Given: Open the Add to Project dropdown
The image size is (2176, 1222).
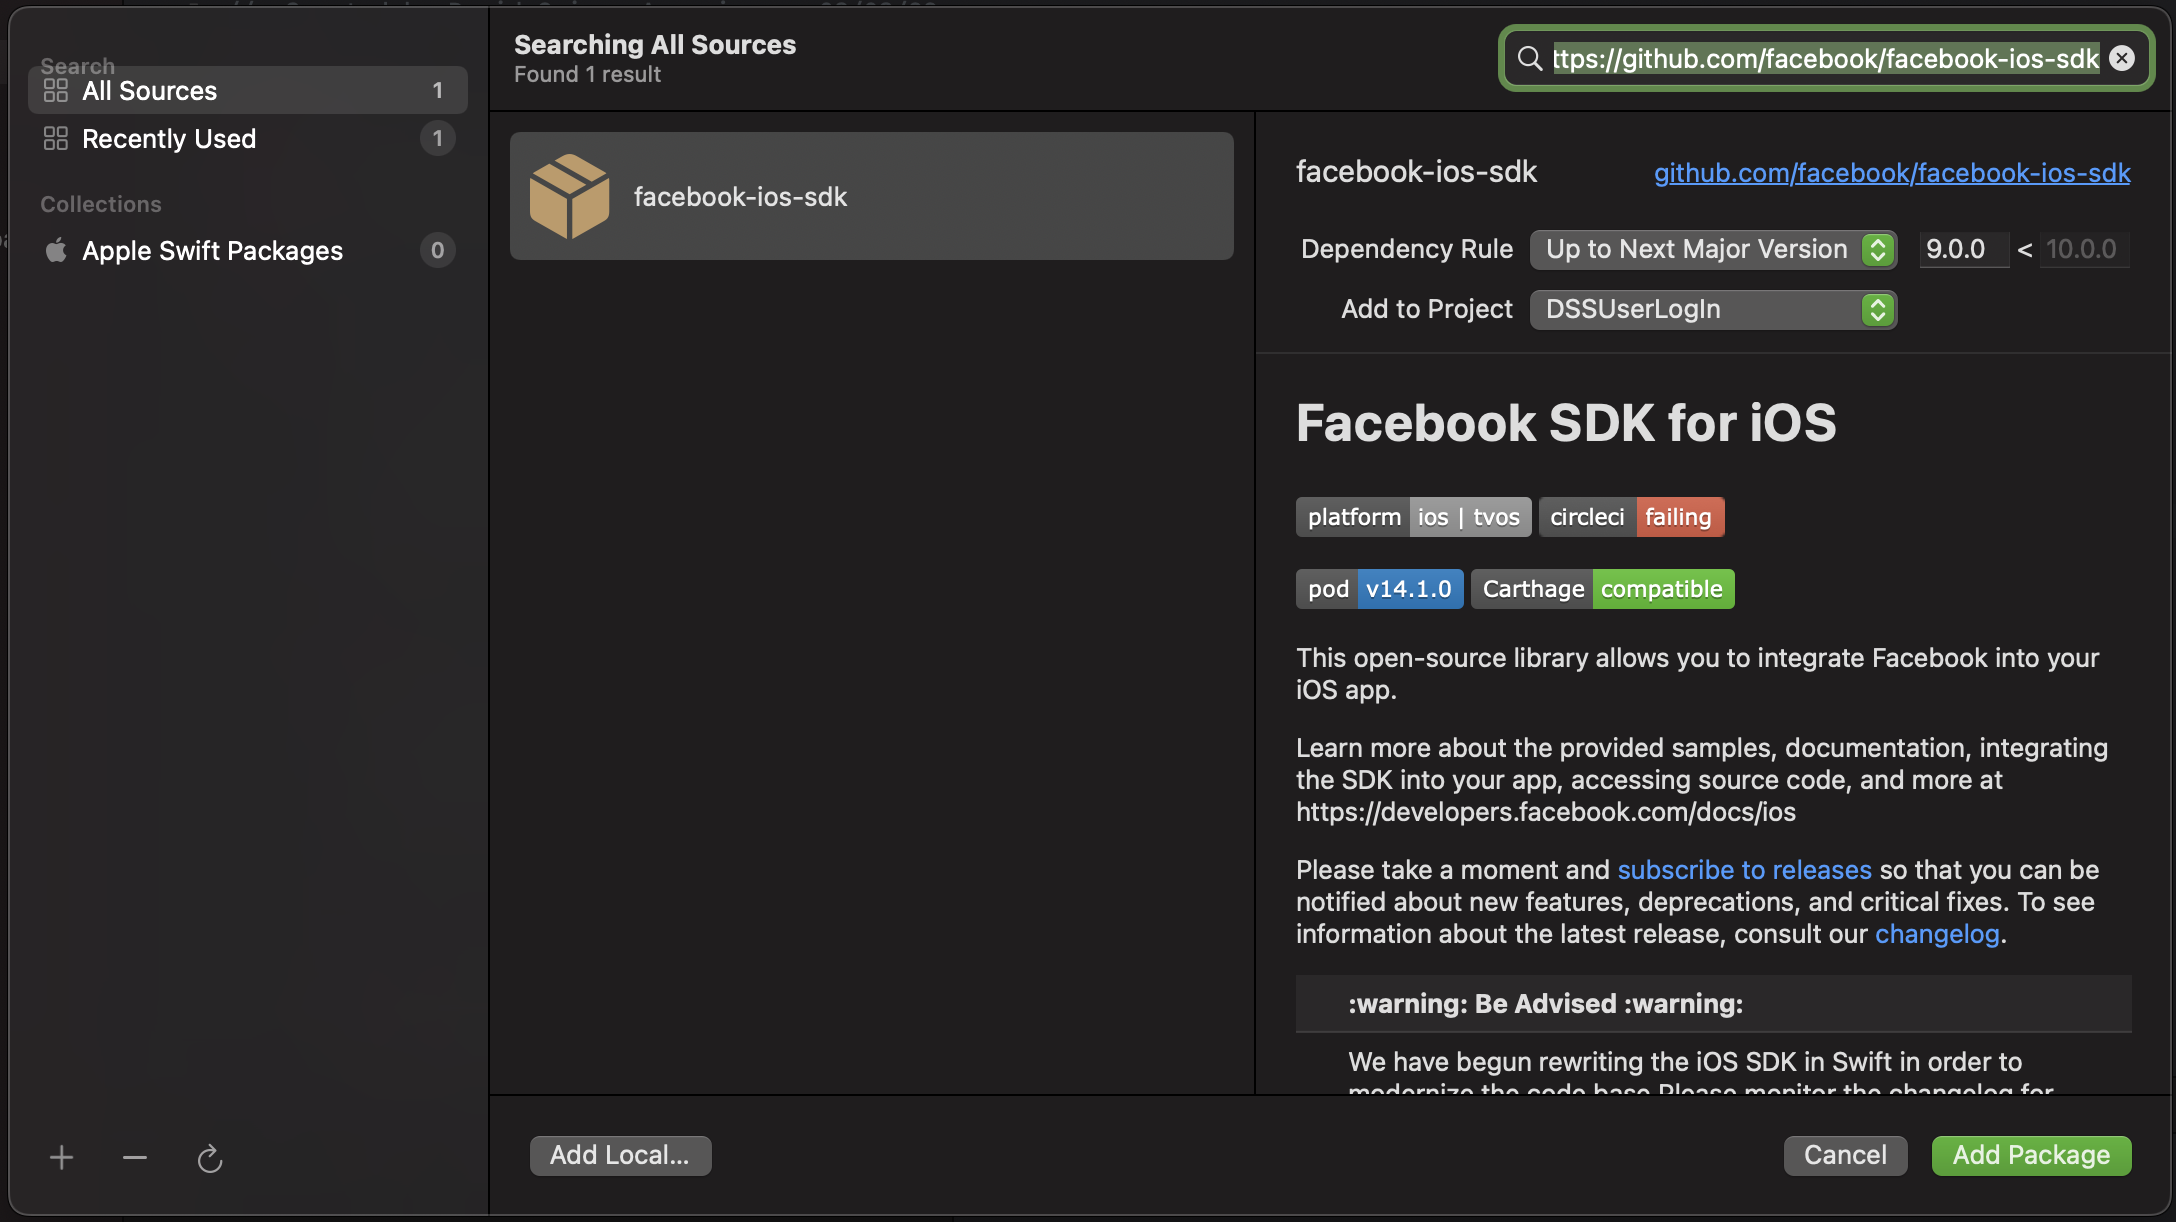Looking at the screenshot, I should coord(1713,309).
